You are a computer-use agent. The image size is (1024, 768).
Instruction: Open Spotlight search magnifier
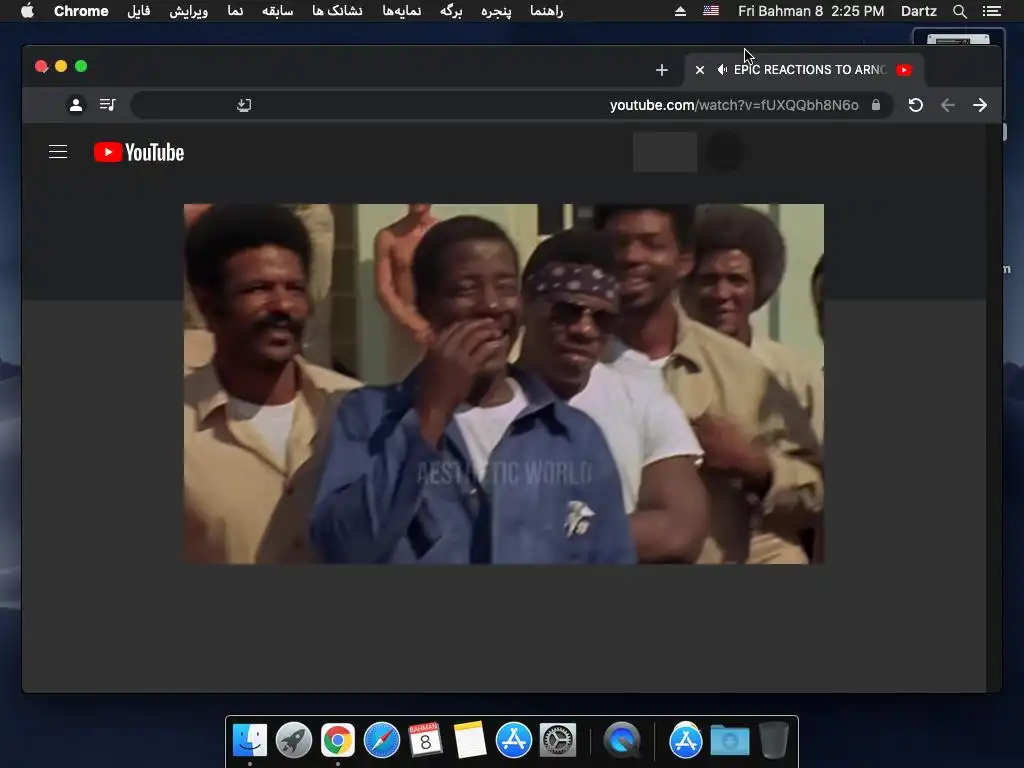(959, 11)
